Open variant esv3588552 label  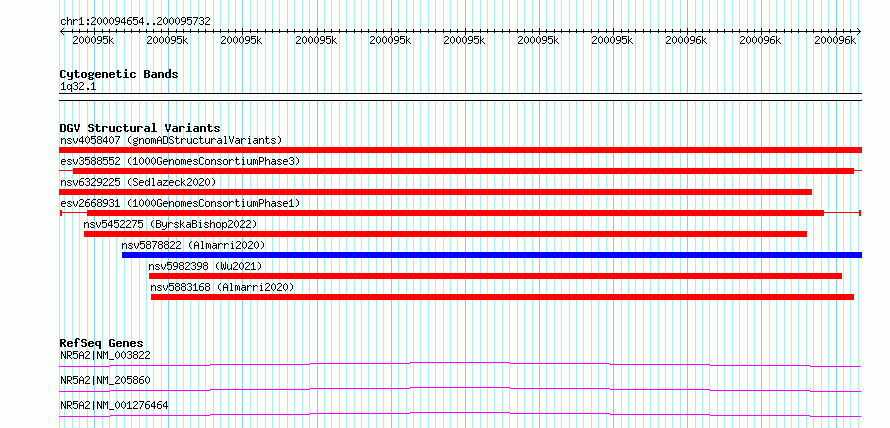(x=180, y=161)
